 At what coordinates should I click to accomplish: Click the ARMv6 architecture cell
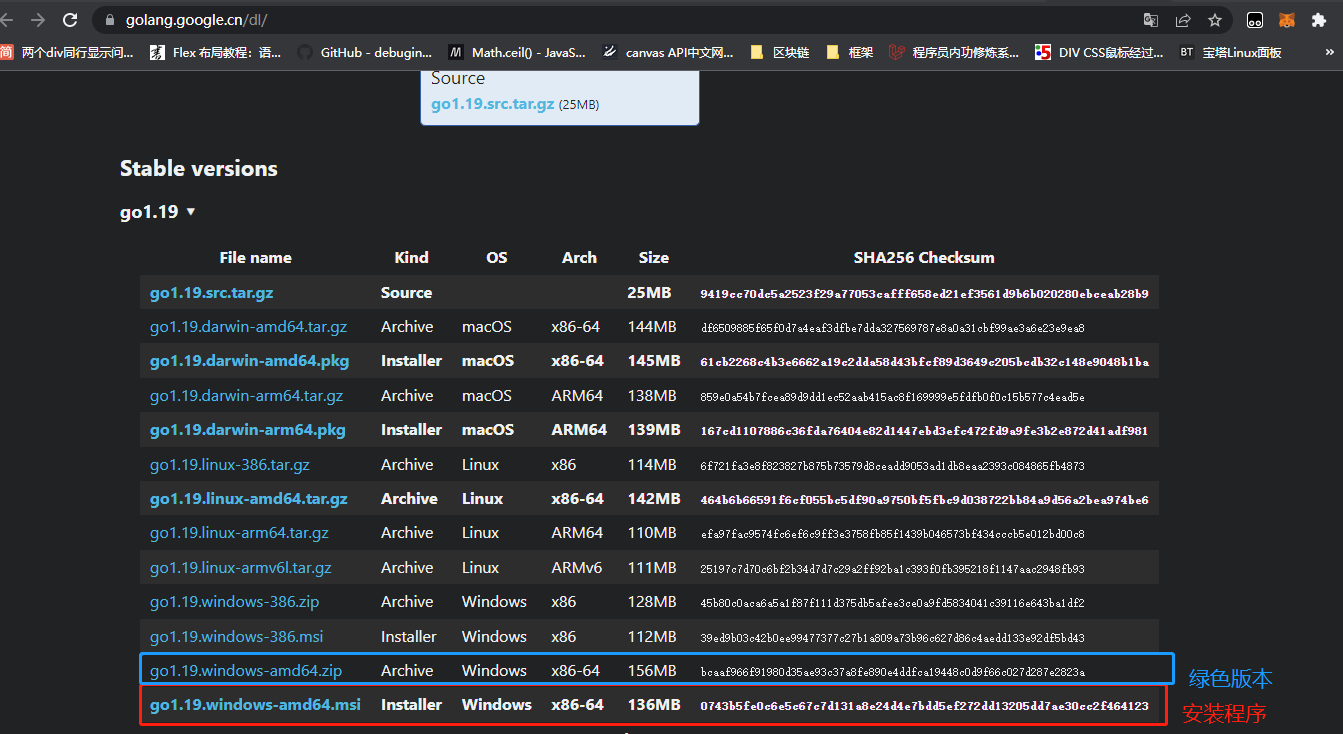pyautogui.click(x=577, y=568)
